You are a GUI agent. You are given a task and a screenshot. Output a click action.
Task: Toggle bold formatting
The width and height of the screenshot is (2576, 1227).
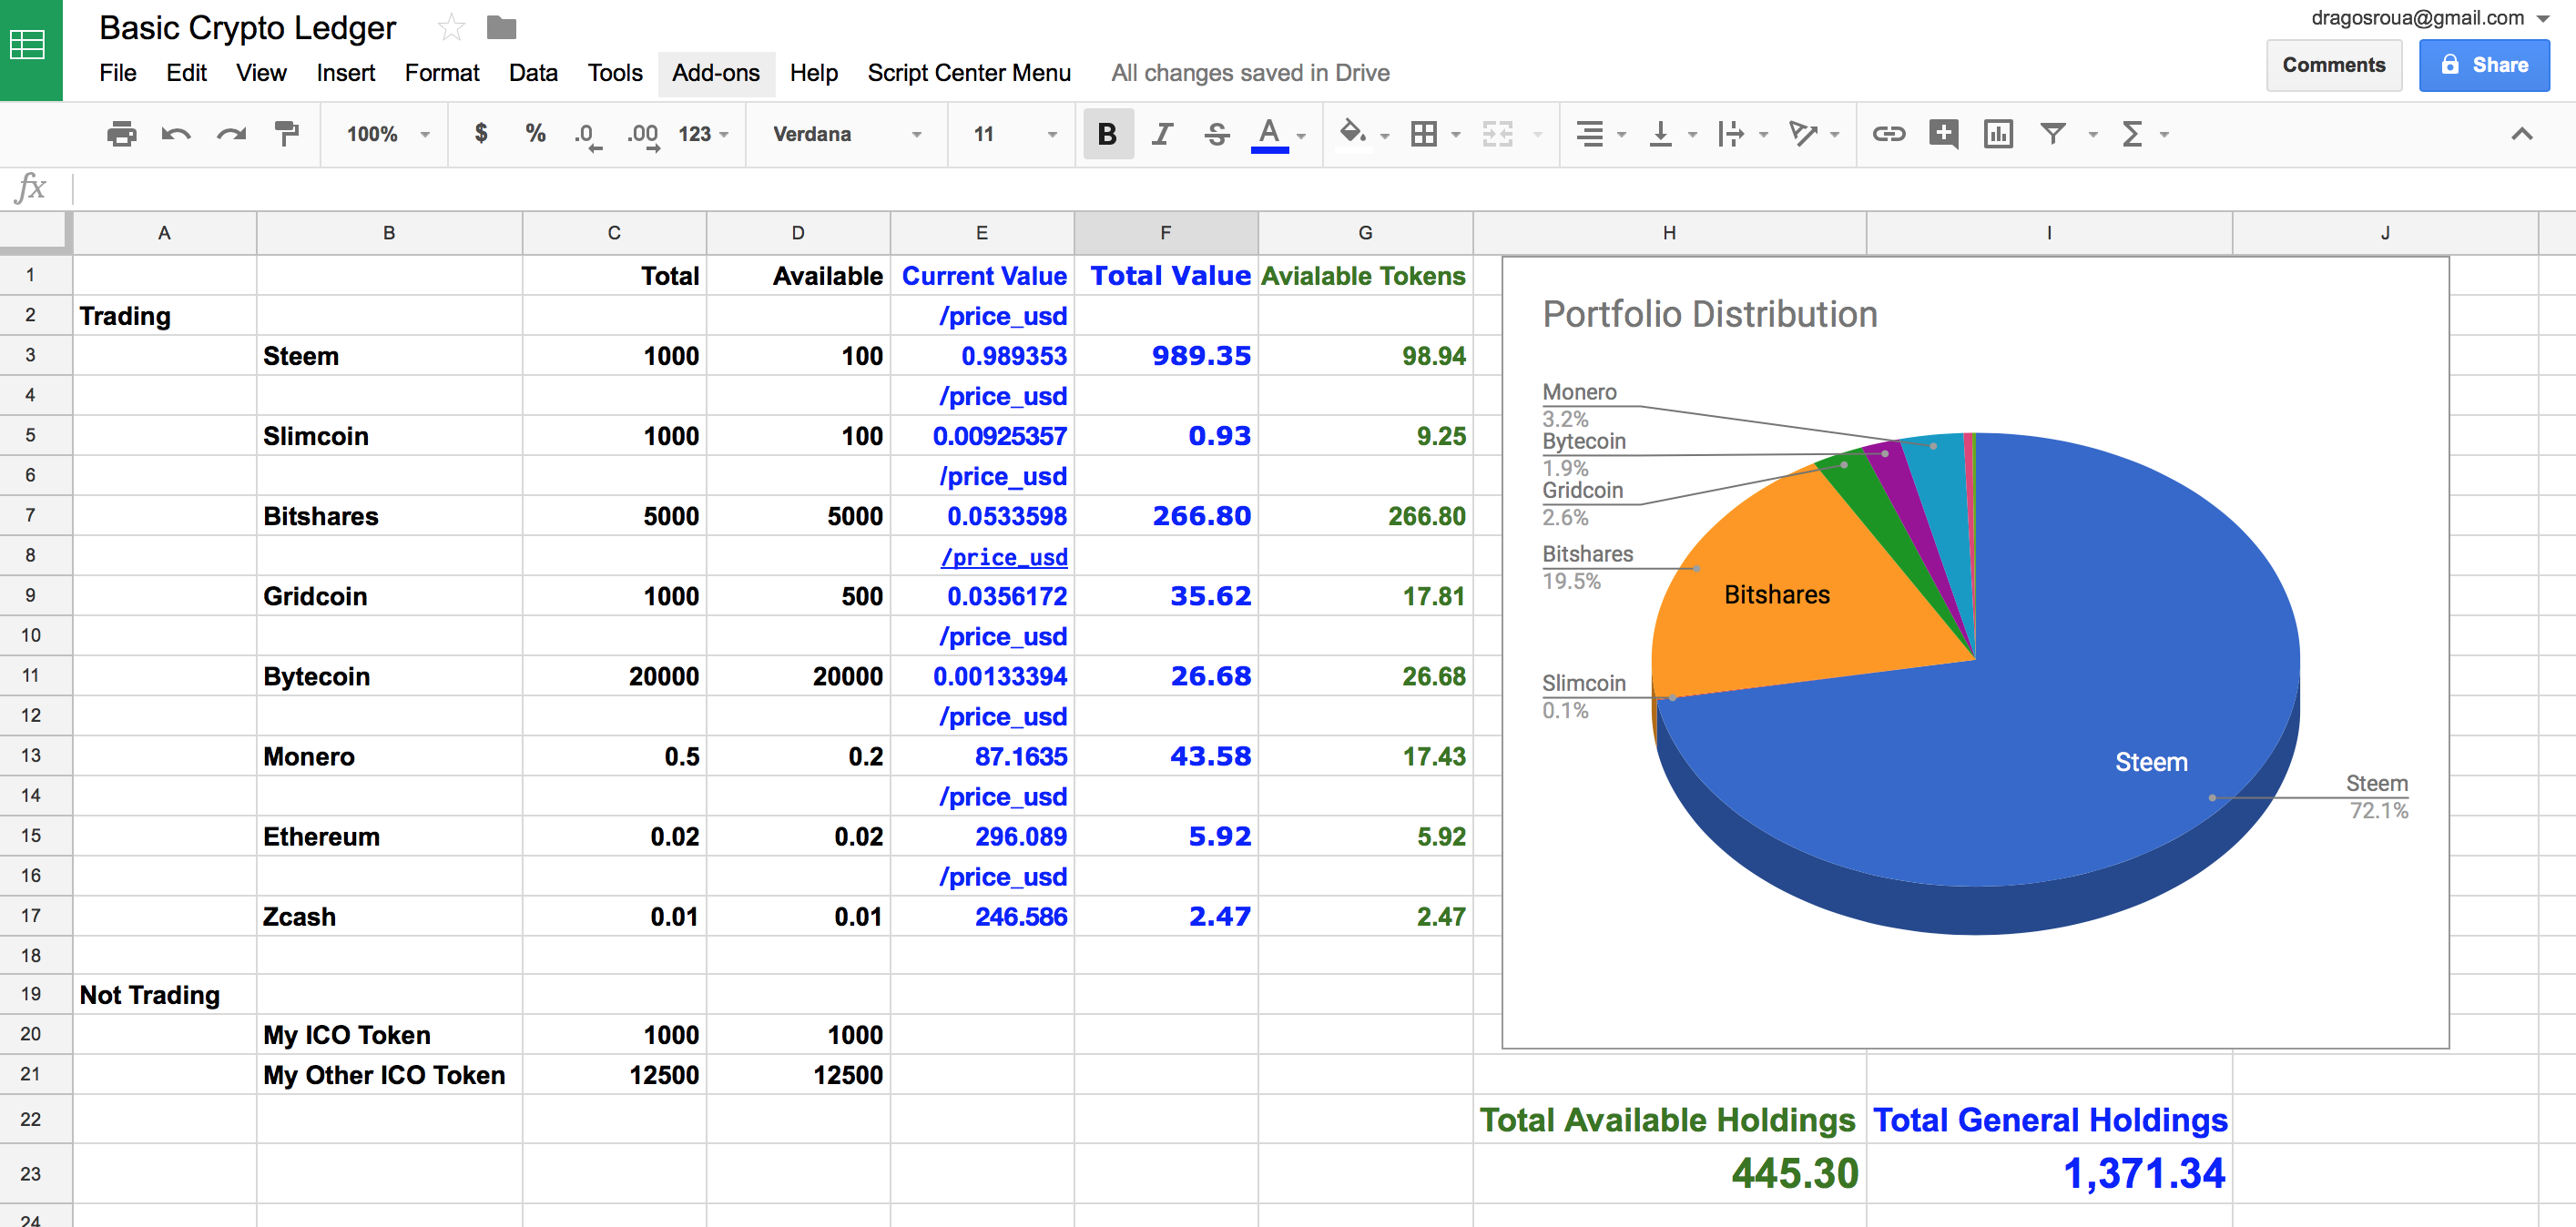point(1107,134)
